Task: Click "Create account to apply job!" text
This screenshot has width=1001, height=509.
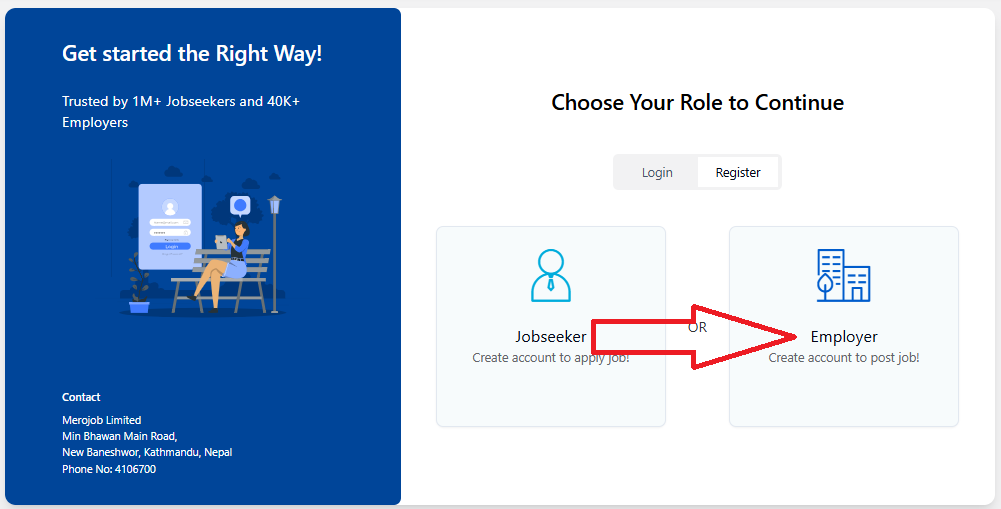Action: pos(550,358)
